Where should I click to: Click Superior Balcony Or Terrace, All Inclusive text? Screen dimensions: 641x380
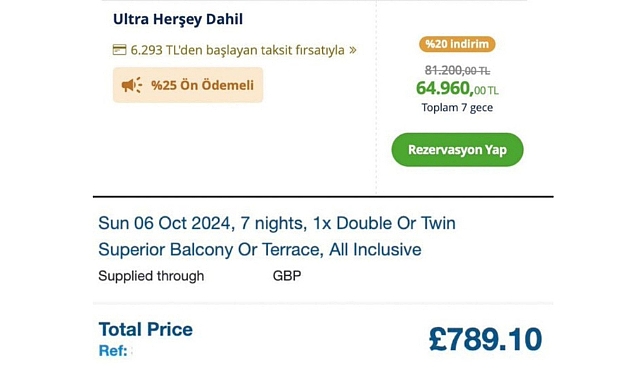point(260,250)
